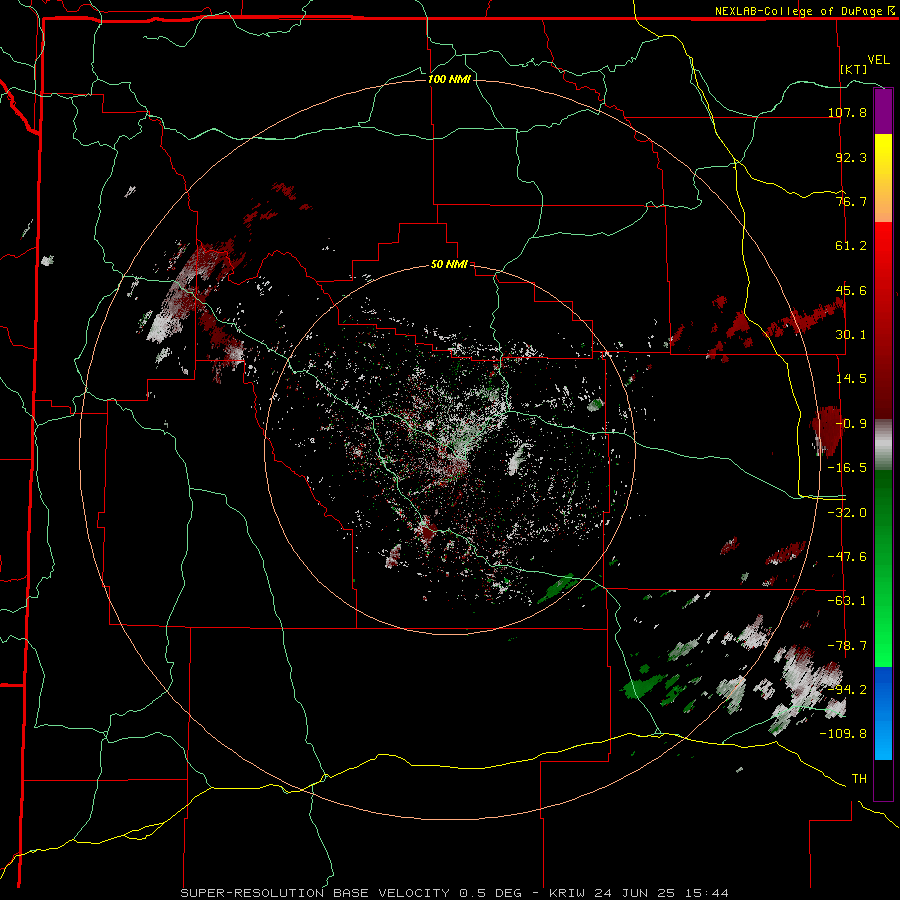Click the [KT] units label
Image resolution: width=900 pixels, height=900 pixels.
854,69
